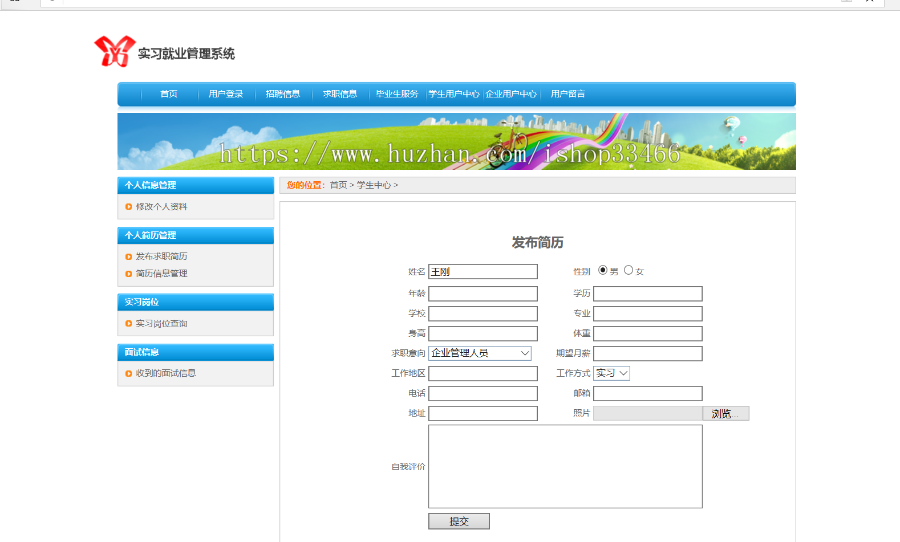
Task: Open the 发布求职简历 sidebar link
Action: click(x=161, y=257)
